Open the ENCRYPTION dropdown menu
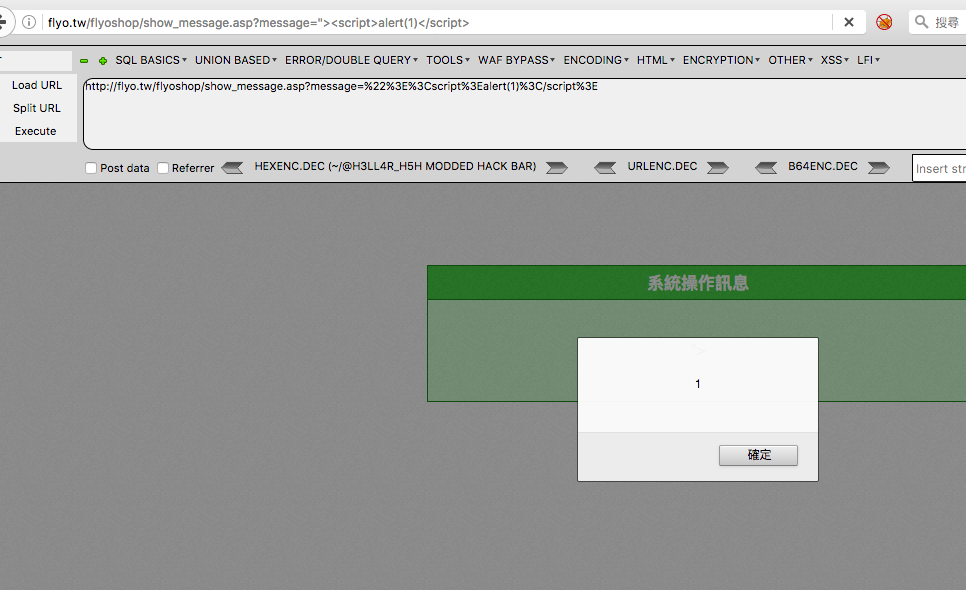Image resolution: width=966 pixels, height=590 pixels. pyautogui.click(x=721, y=60)
